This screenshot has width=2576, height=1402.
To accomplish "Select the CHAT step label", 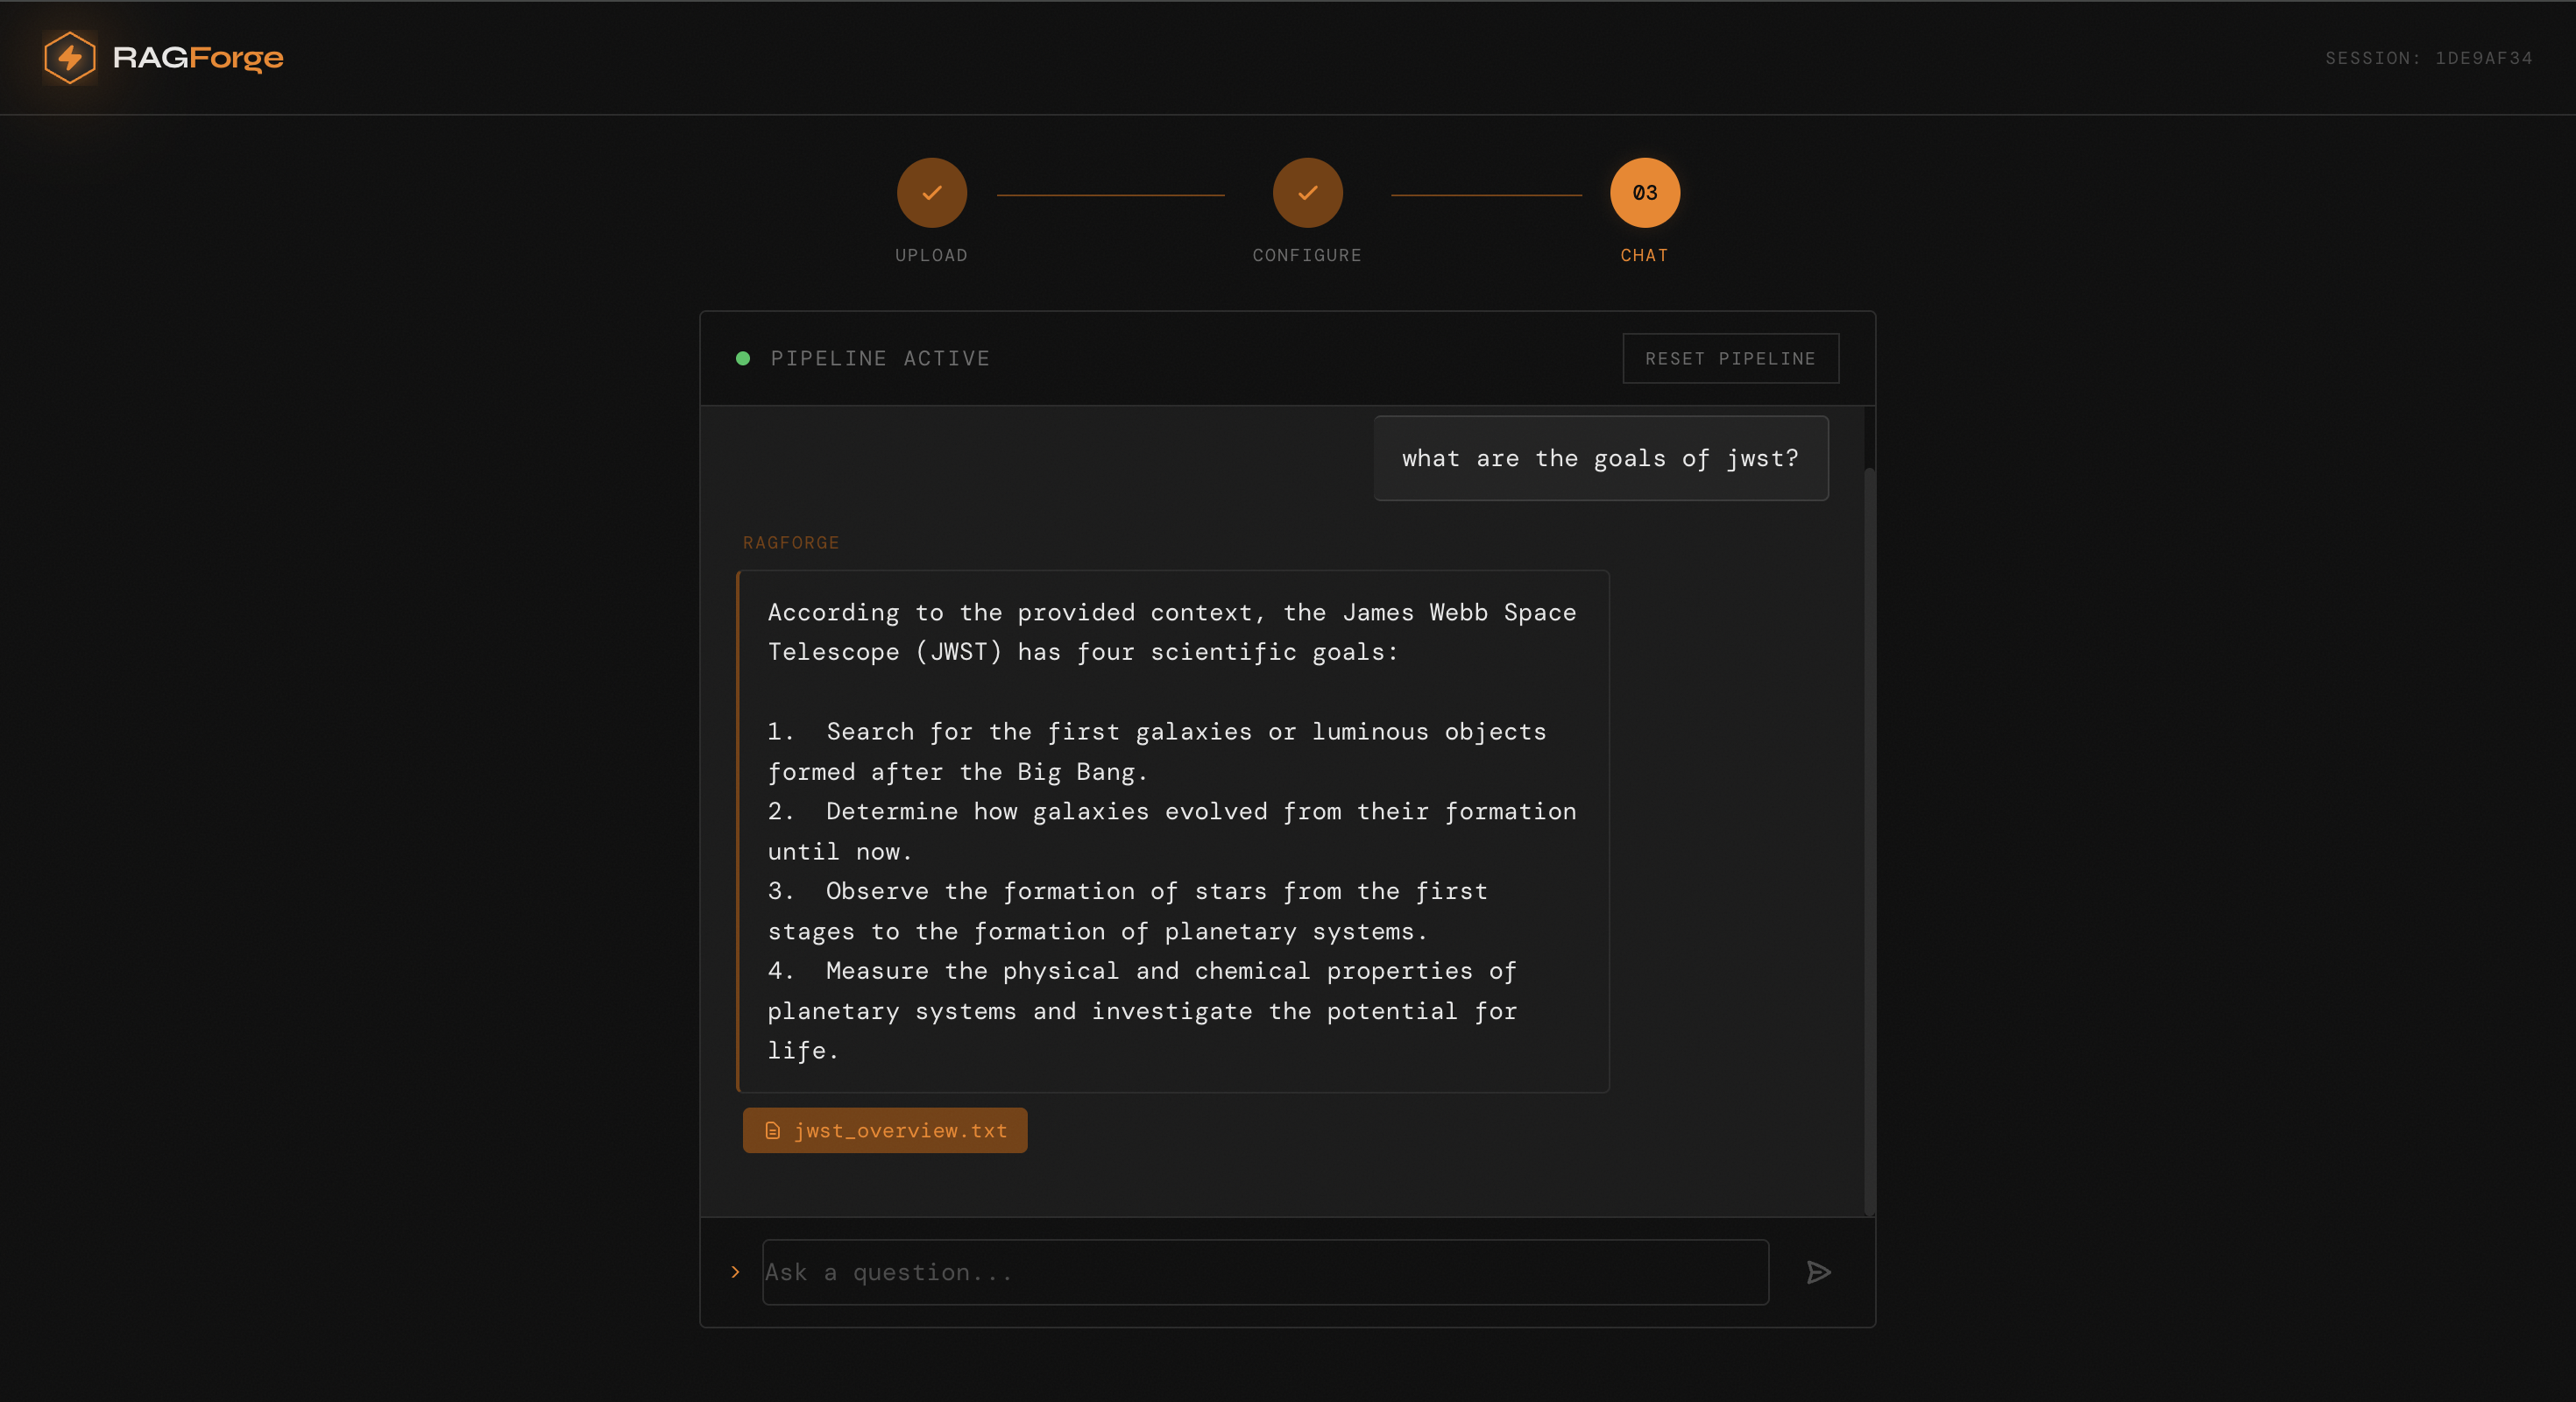I will 1644,255.
